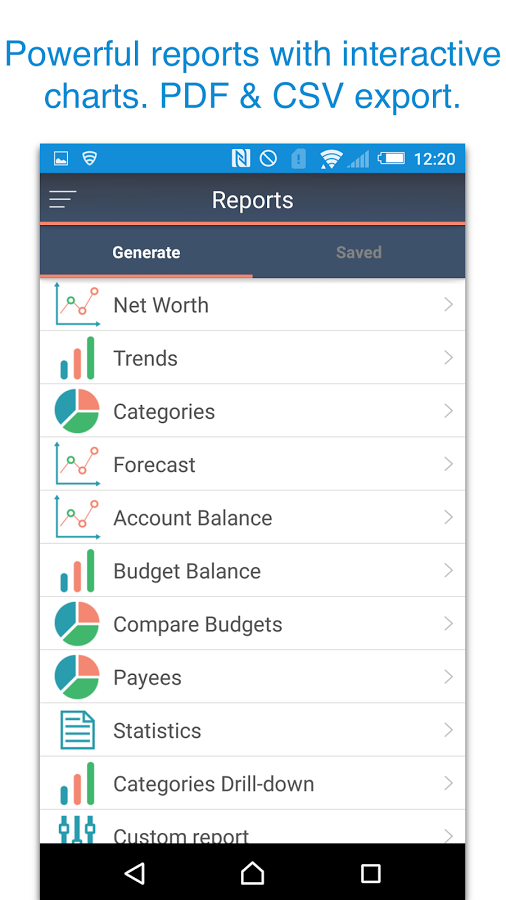This screenshot has height=900, width=506.
Task: Tap the Statistics document icon
Action: click(x=77, y=730)
